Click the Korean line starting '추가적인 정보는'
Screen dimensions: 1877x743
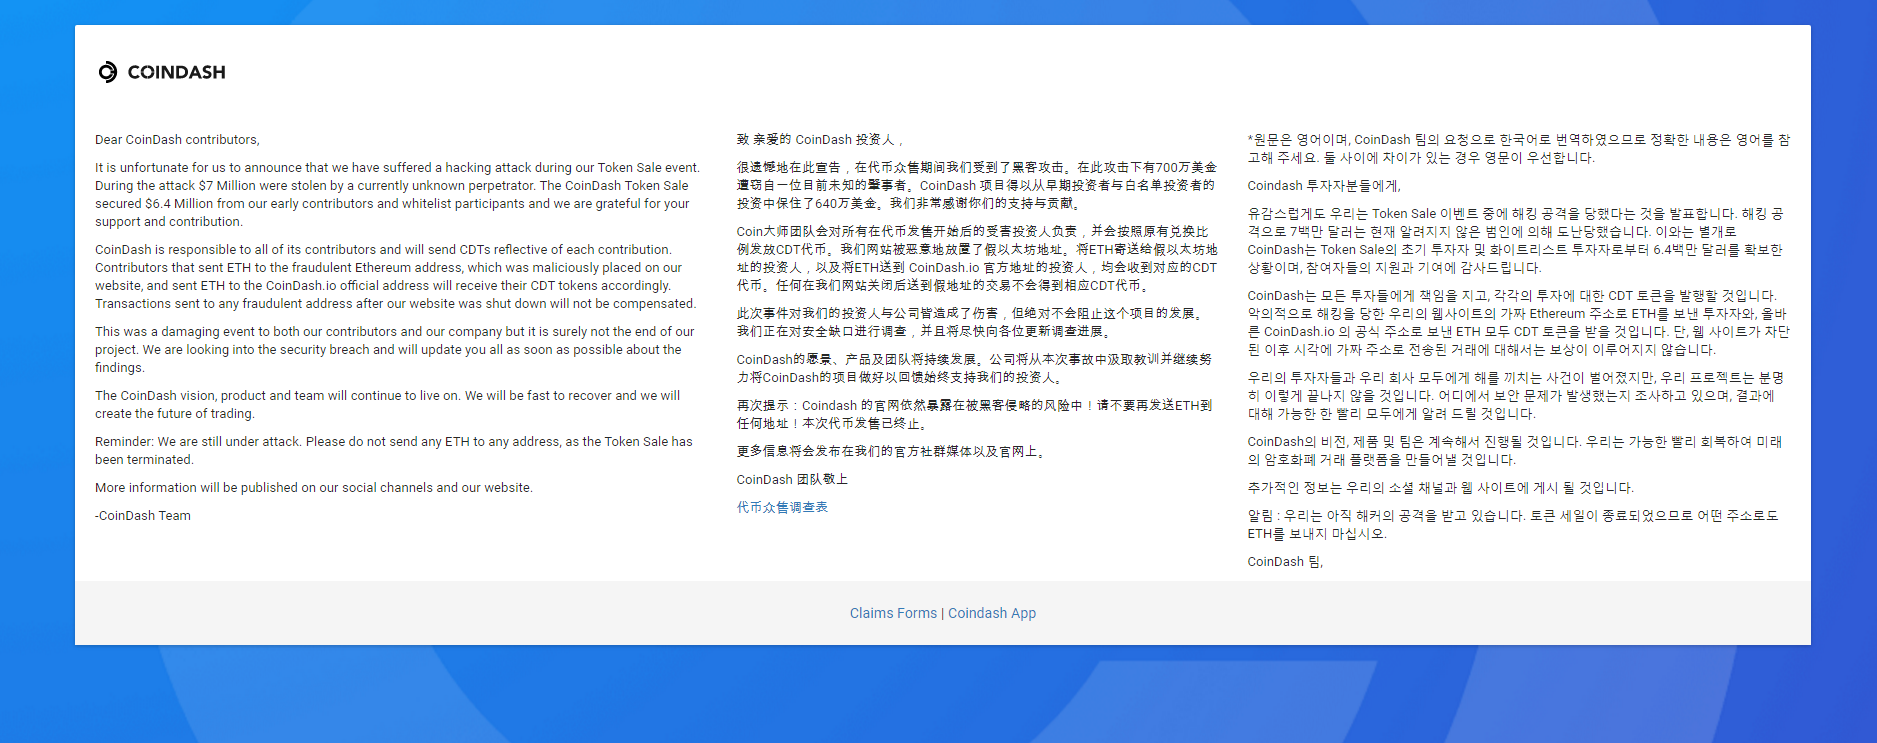[x=1440, y=488]
